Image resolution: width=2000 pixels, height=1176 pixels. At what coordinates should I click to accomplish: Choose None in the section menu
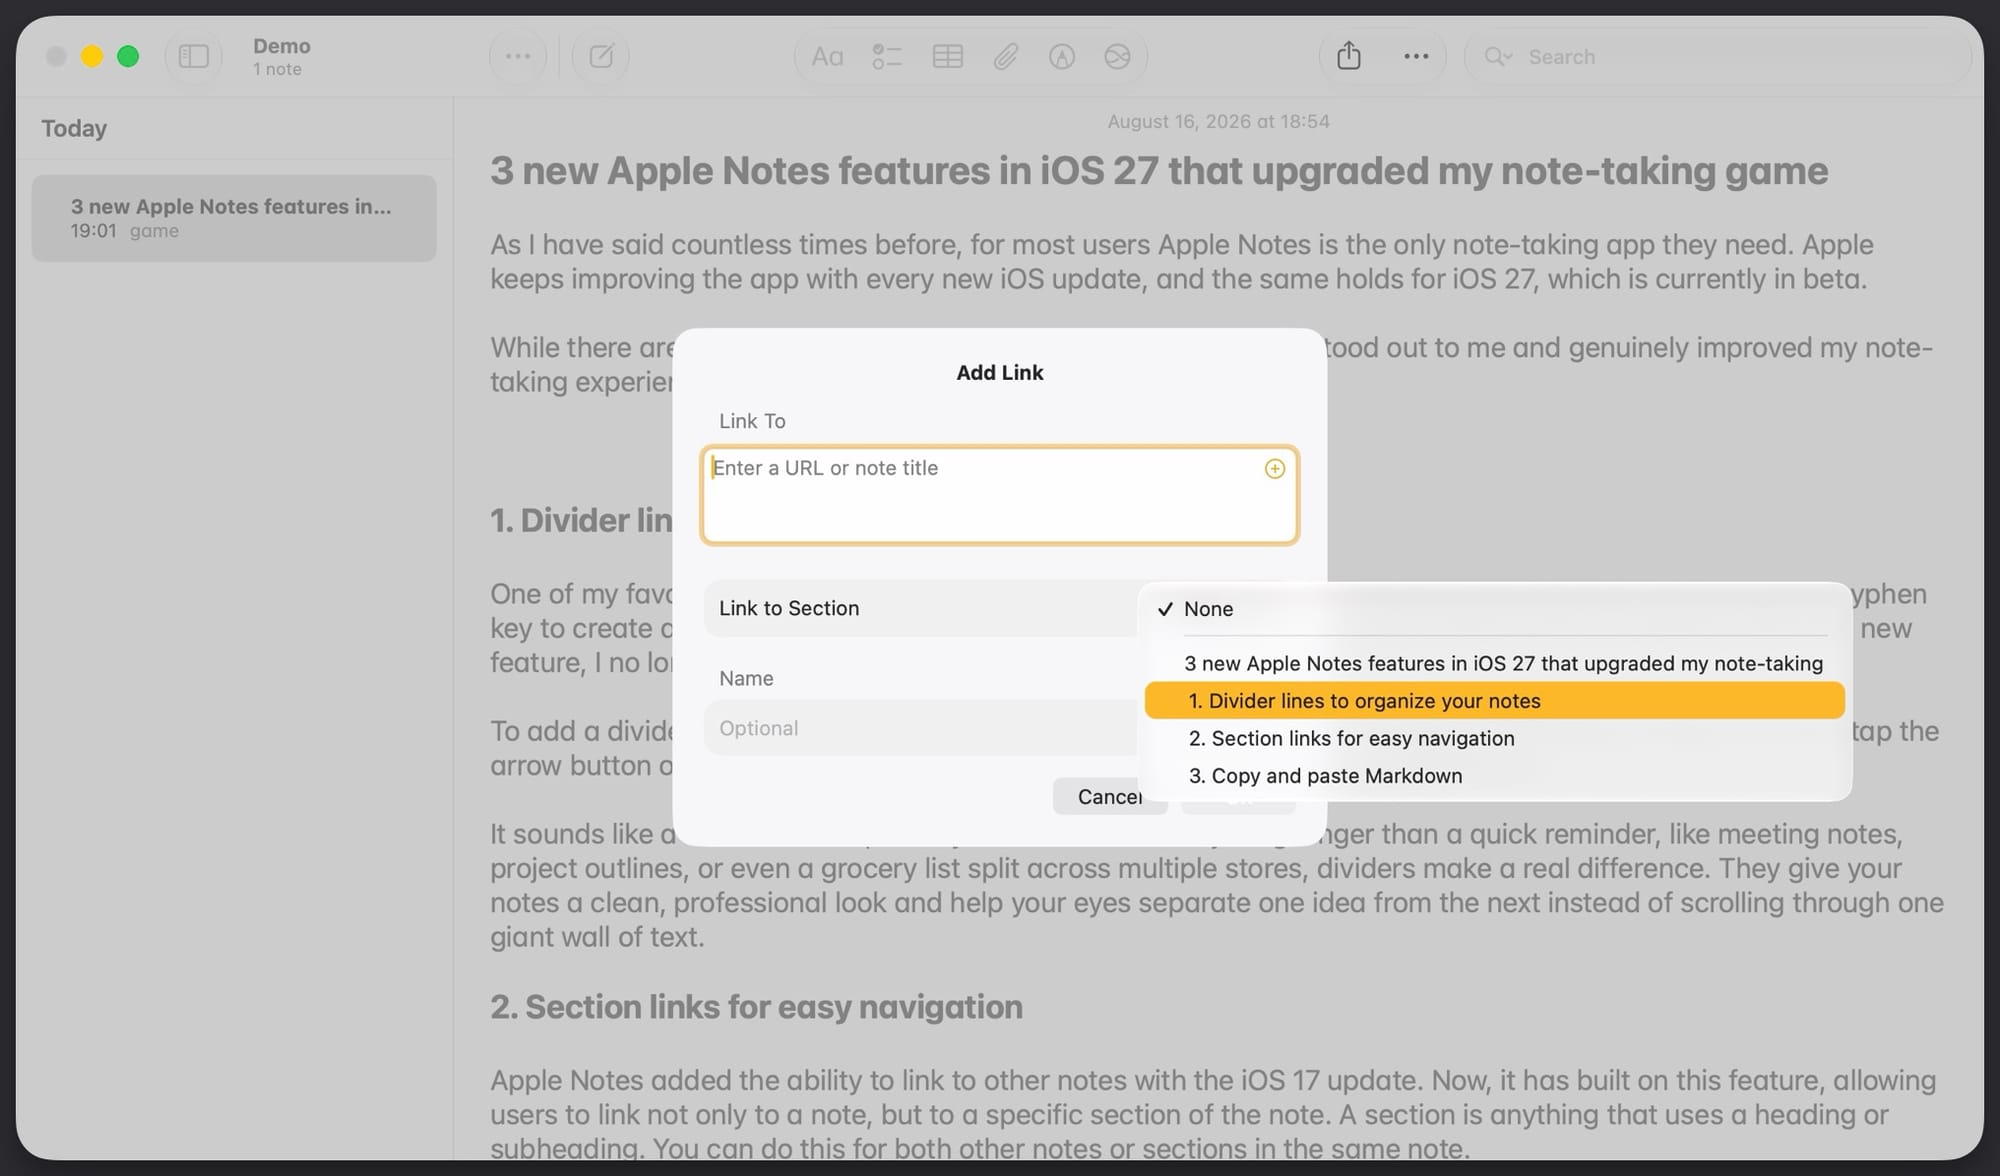point(1494,609)
